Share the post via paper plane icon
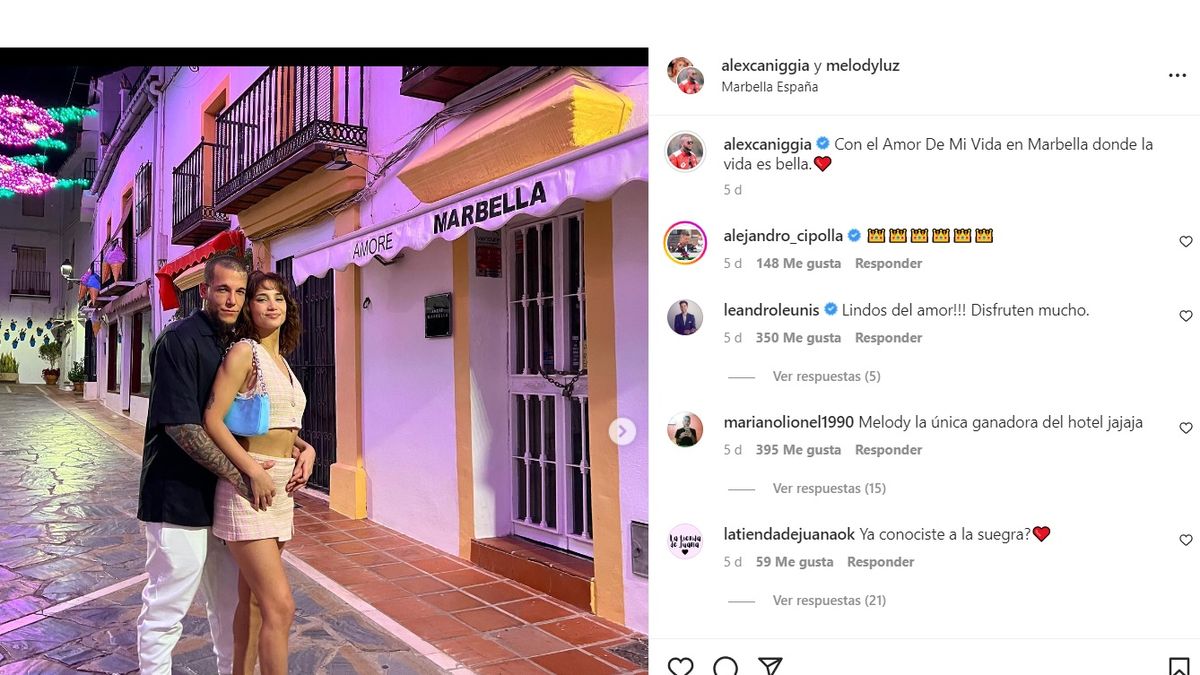This screenshot has width=1200, height=675. (x=770, y=667)
